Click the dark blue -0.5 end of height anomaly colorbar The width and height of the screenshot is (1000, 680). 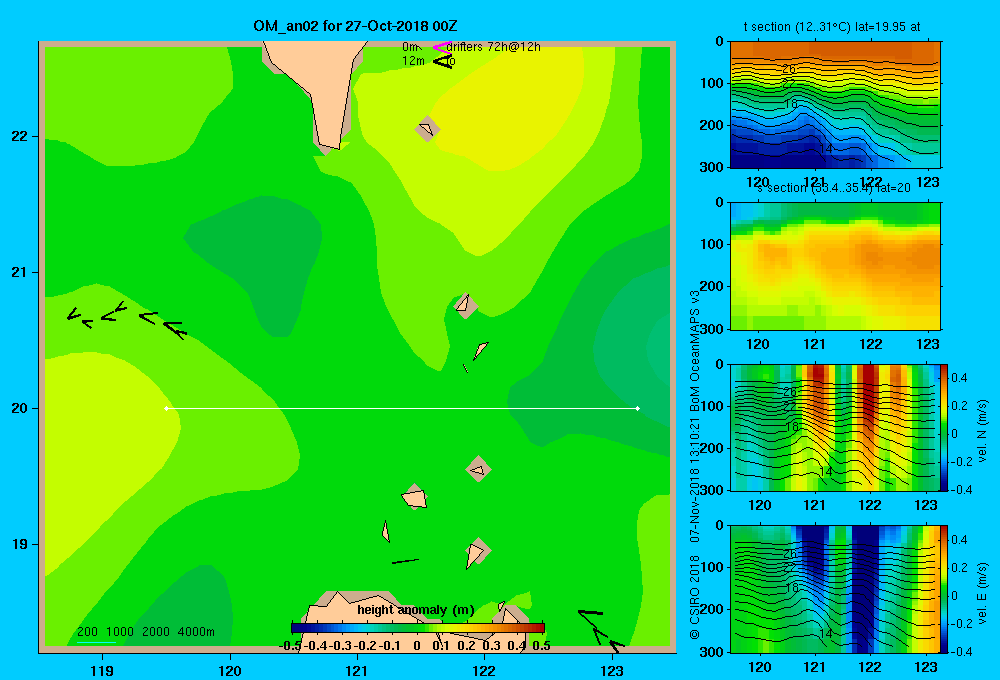pyautogui.click(x=296, y=628)
